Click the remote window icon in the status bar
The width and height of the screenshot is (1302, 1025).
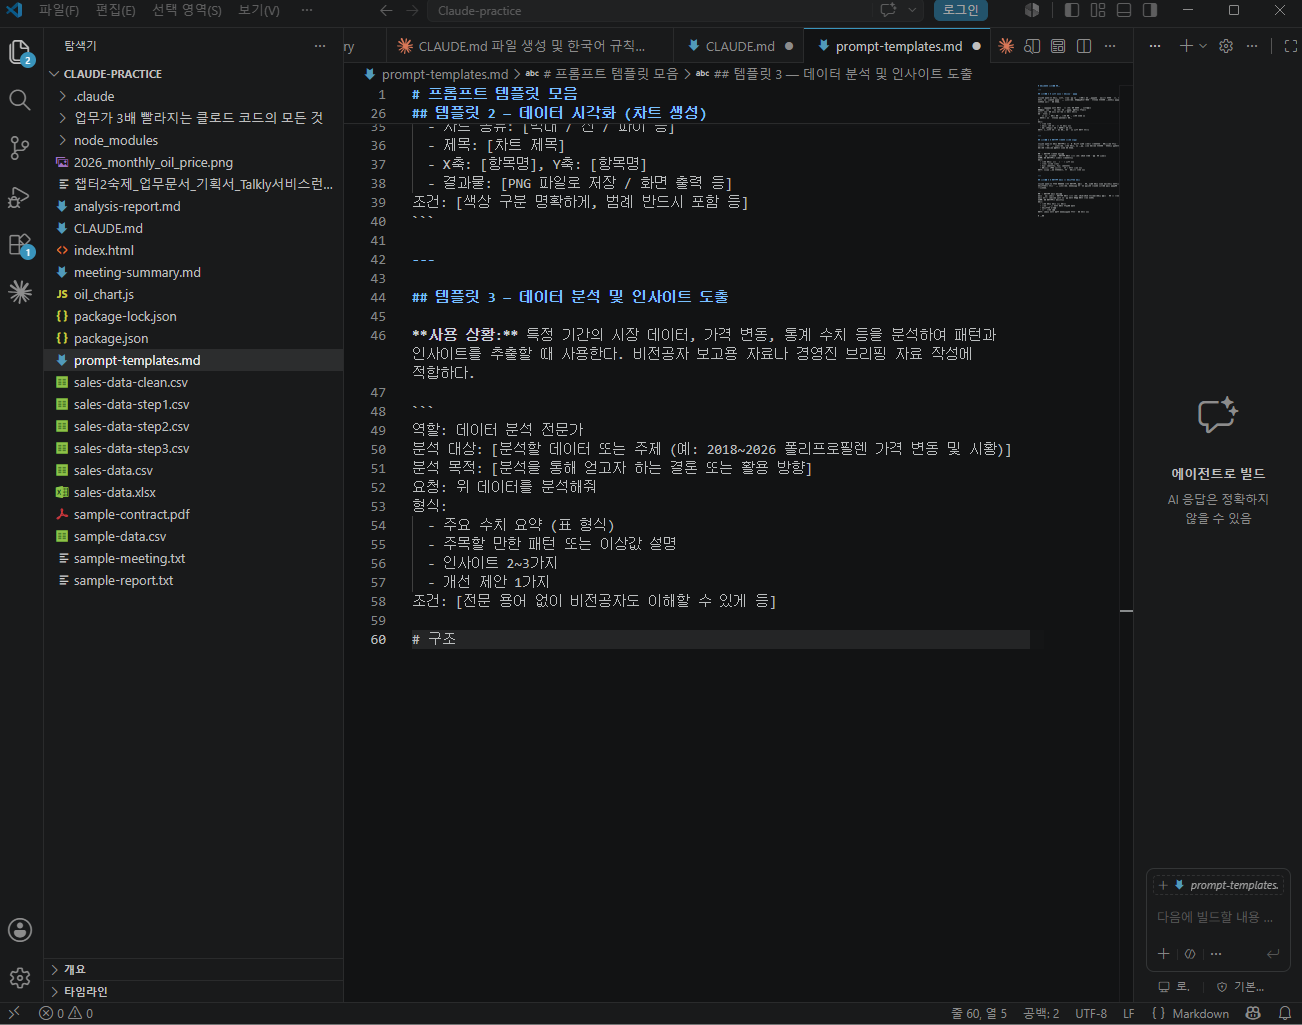14,1013
